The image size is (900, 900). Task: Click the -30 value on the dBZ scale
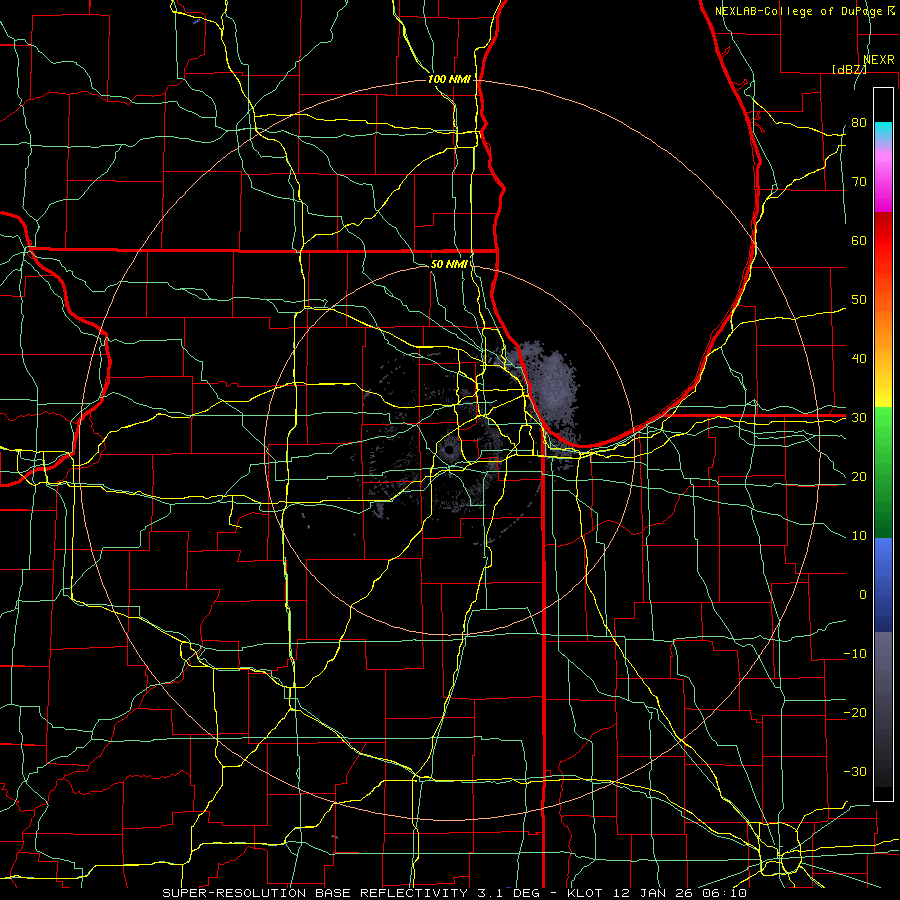(x=855, y=772)
